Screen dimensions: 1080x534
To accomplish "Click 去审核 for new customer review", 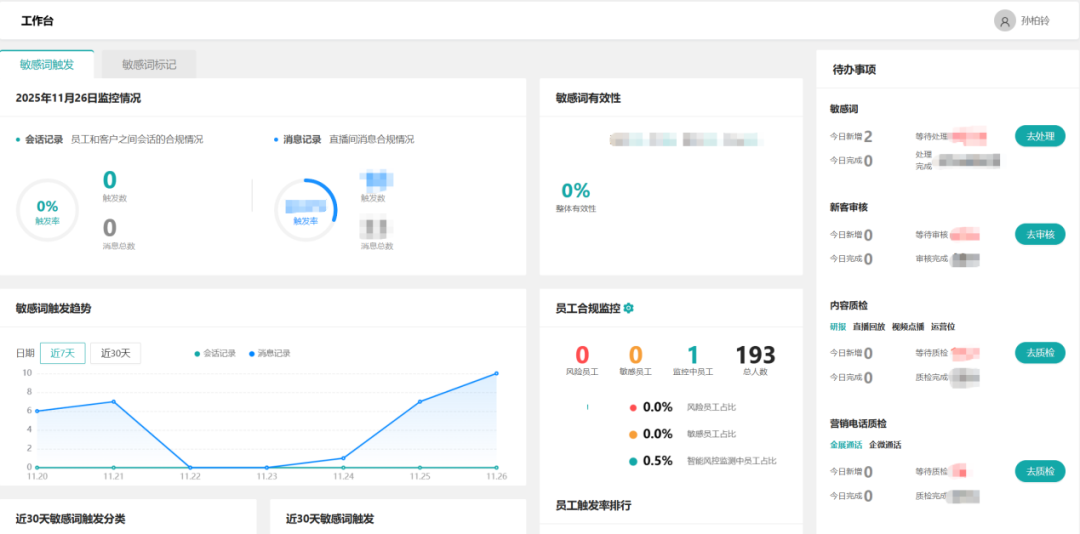I will [1040, 234].
